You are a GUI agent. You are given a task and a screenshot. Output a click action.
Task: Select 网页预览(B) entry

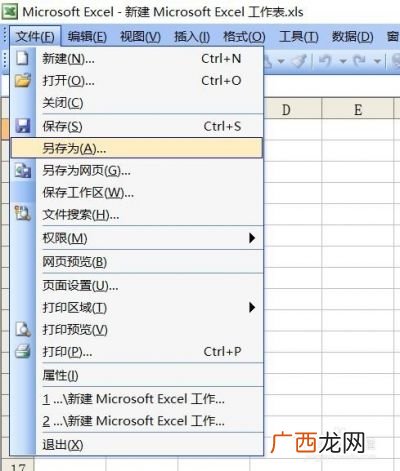point(137,262)
